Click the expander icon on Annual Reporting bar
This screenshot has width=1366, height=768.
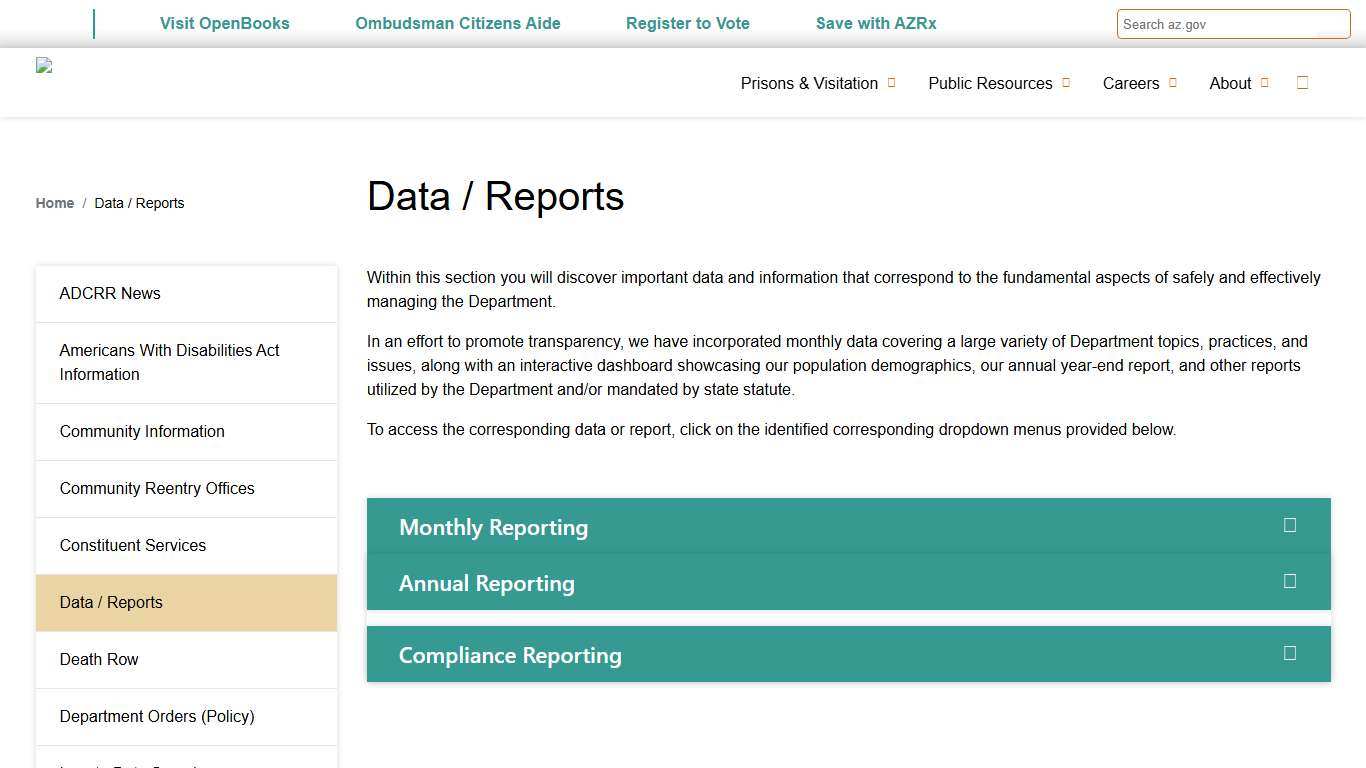tap(1289, 581)
